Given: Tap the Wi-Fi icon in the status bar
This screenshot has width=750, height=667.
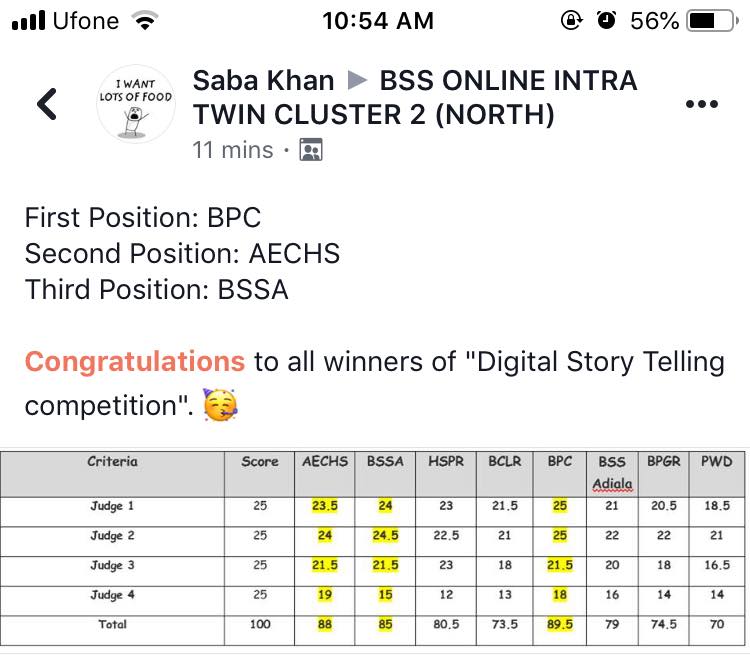Looking at the screenshot, I should pos(146,21).
